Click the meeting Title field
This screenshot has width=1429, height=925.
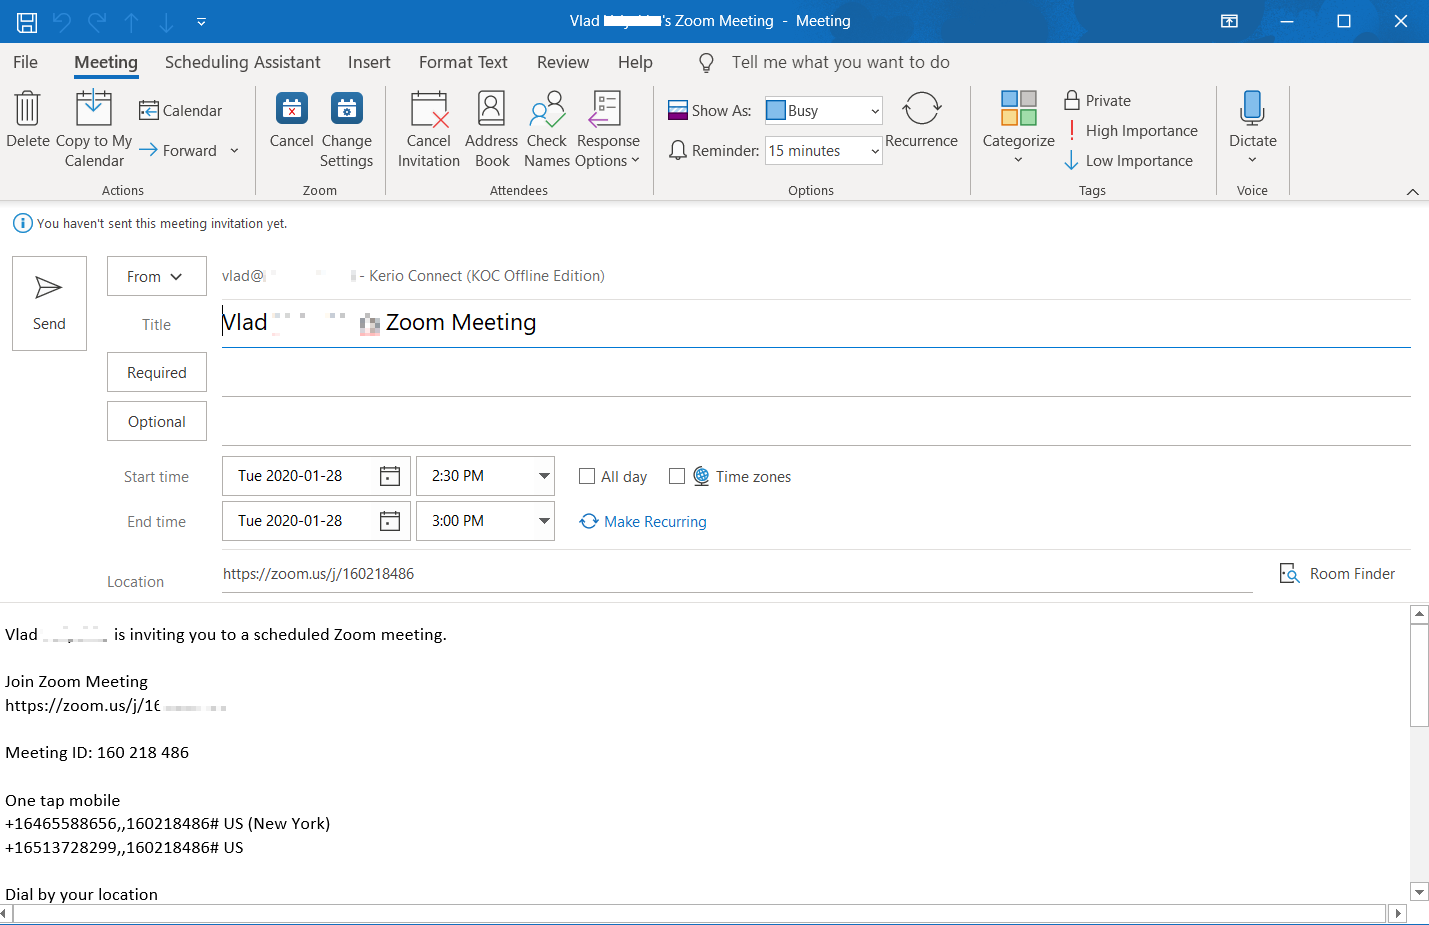pos(816,323)
